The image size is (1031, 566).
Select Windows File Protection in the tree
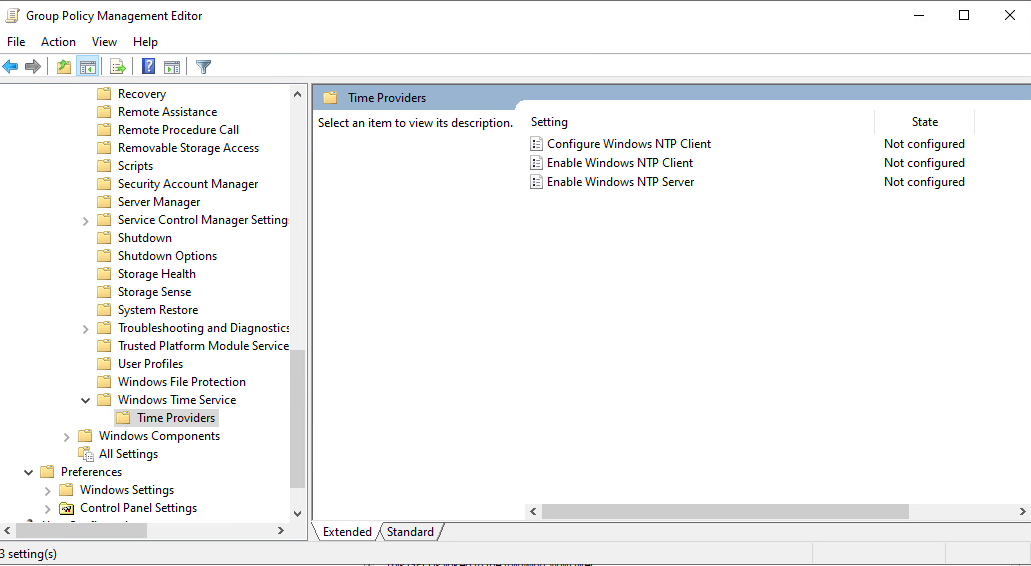click(181, 382)
